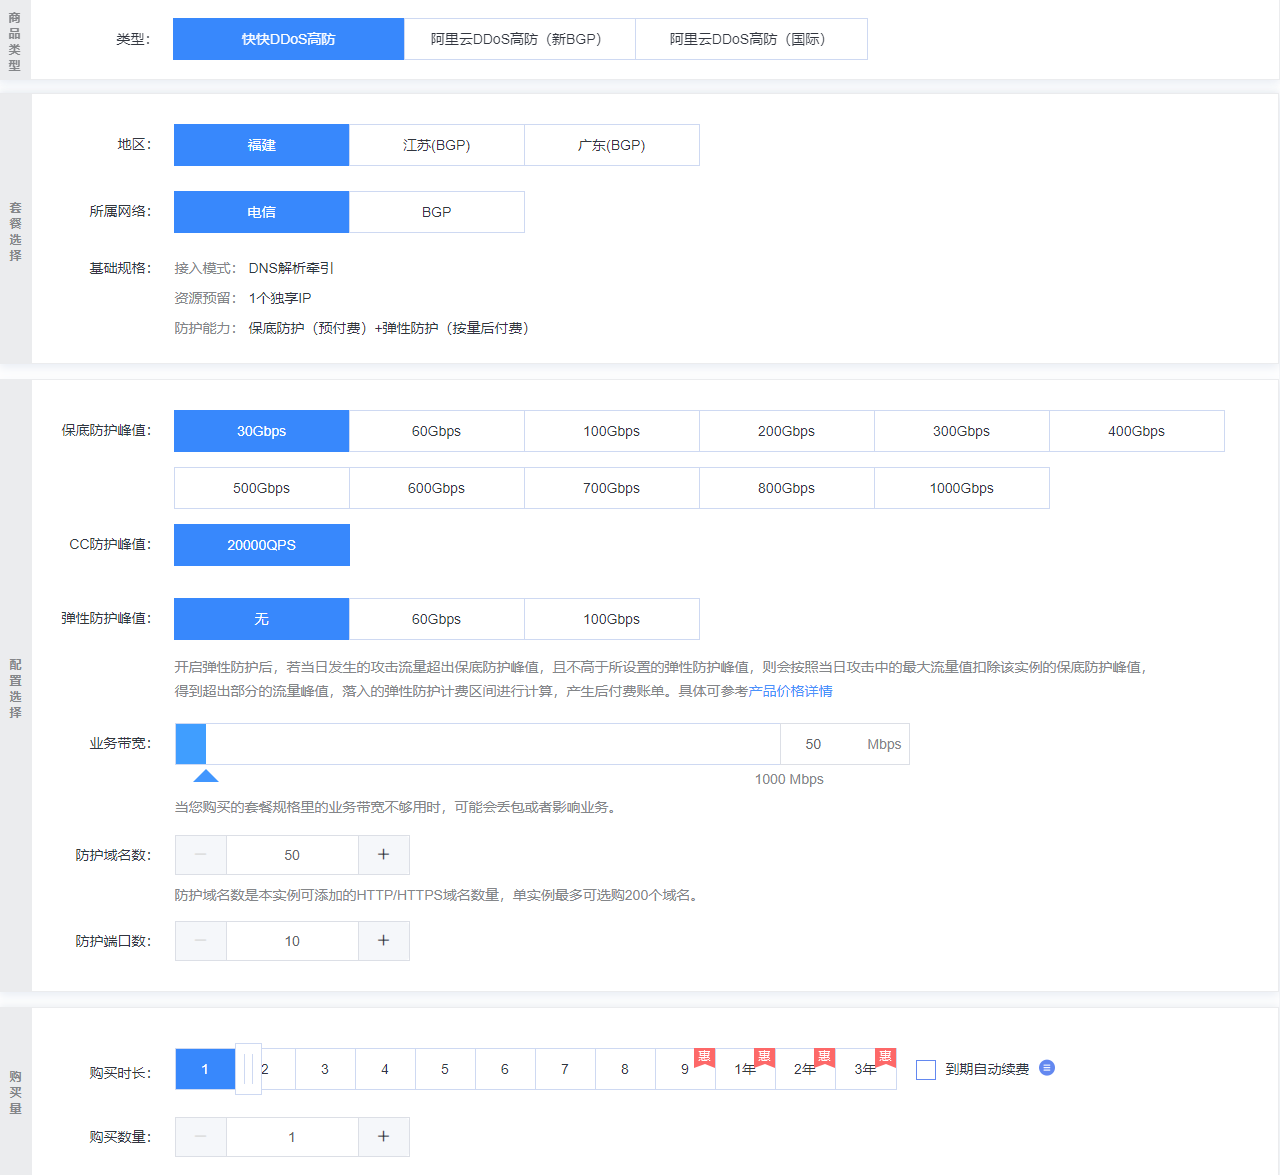Select 300Gbps base protection peak
The width and height of the screenshot is (1280, 1175).
(x=961, y=431)
